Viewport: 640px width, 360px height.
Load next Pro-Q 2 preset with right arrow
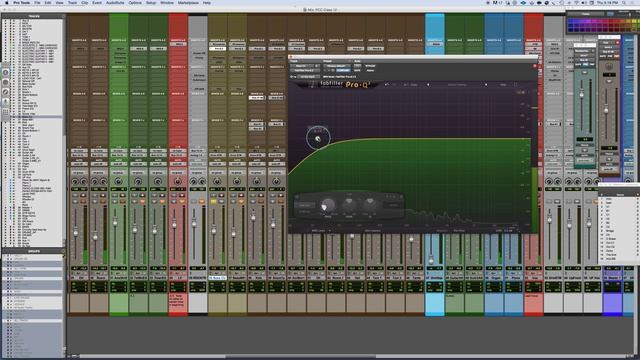486,84
